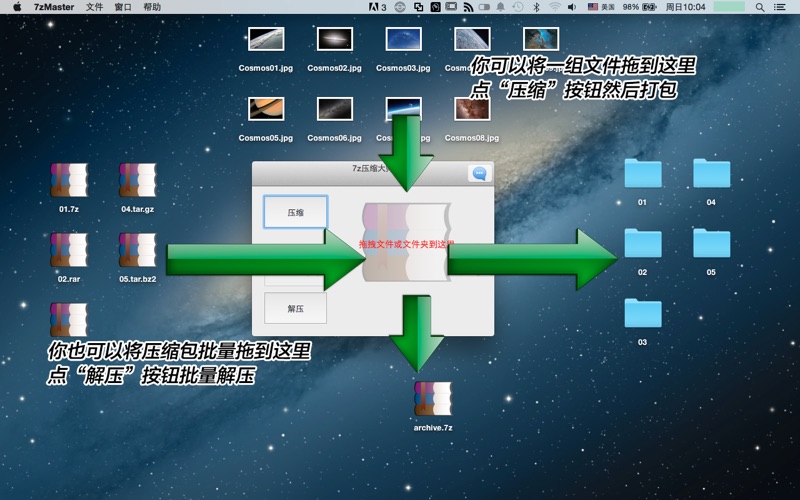Screen dimensions: 800x500
Task: Click the file name 05.tar.bz2
Action: [x=138, y=279]
